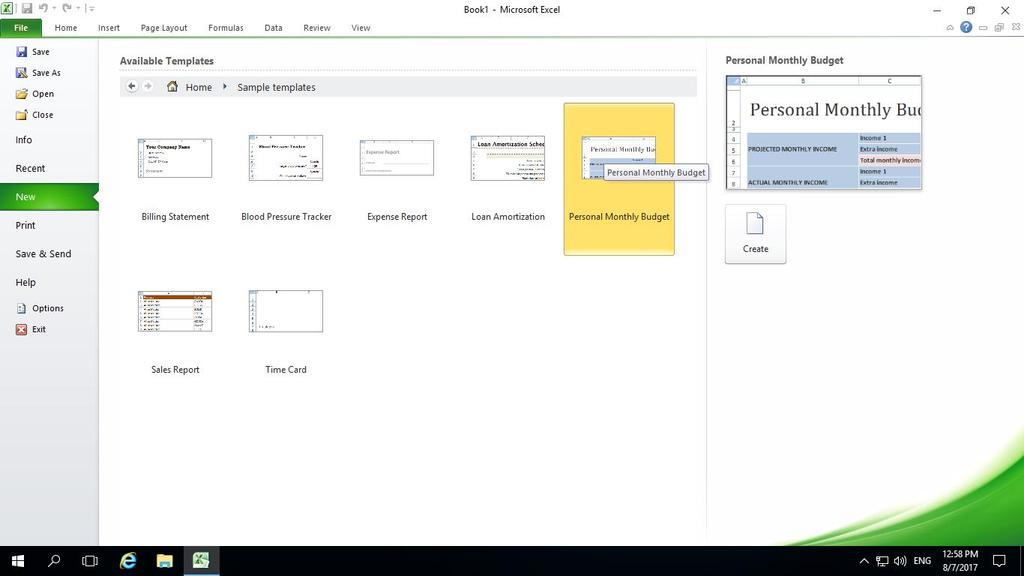Click the Home house icon in the breadcrumb
This screenshot has width=1024, height=576.
coord(172,86)
